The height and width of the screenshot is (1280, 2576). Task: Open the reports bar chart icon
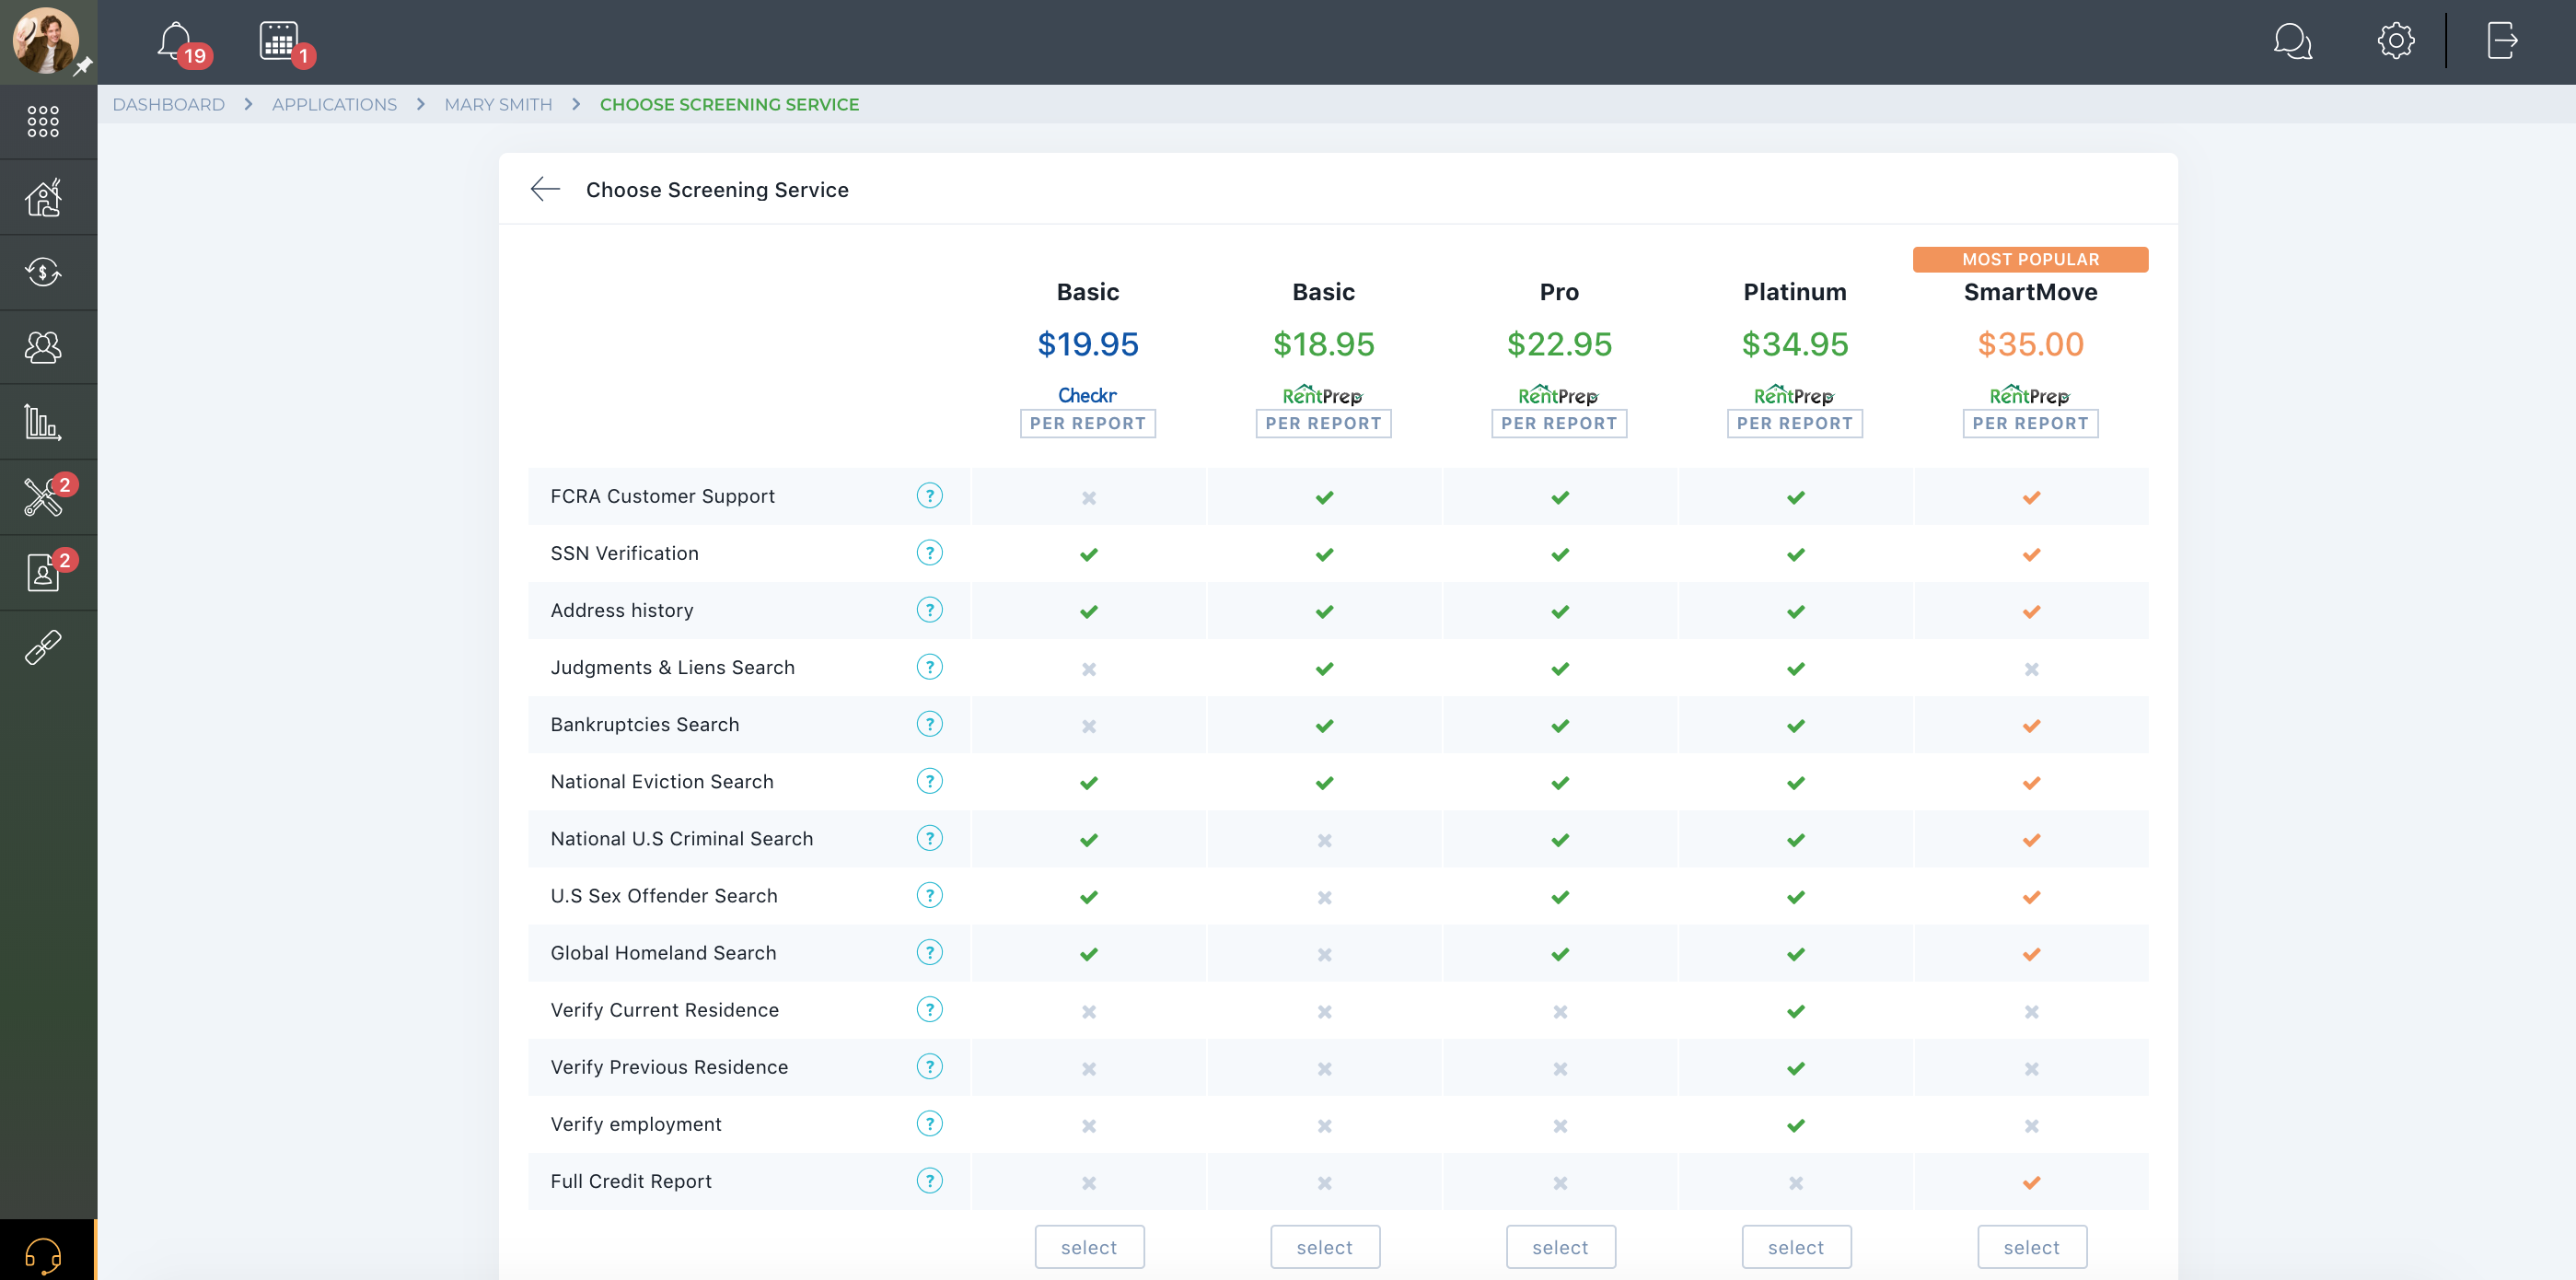click(x=43, y=422)
